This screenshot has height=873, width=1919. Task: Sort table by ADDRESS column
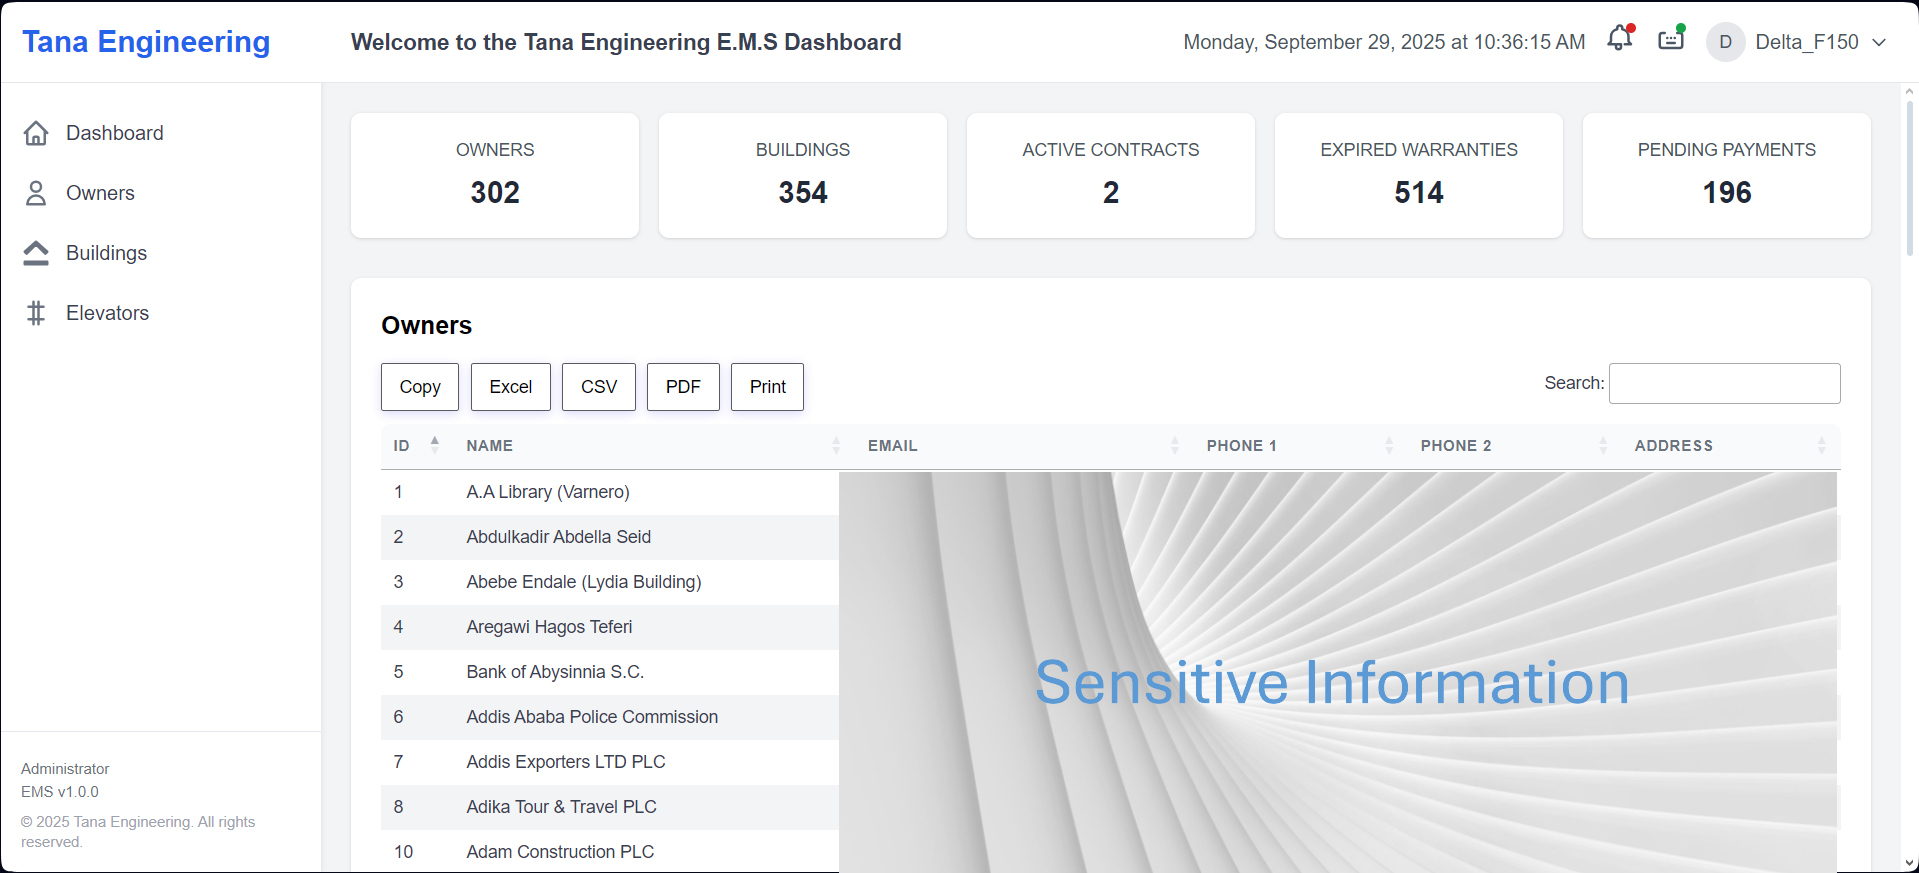[x=1731, y=446]
